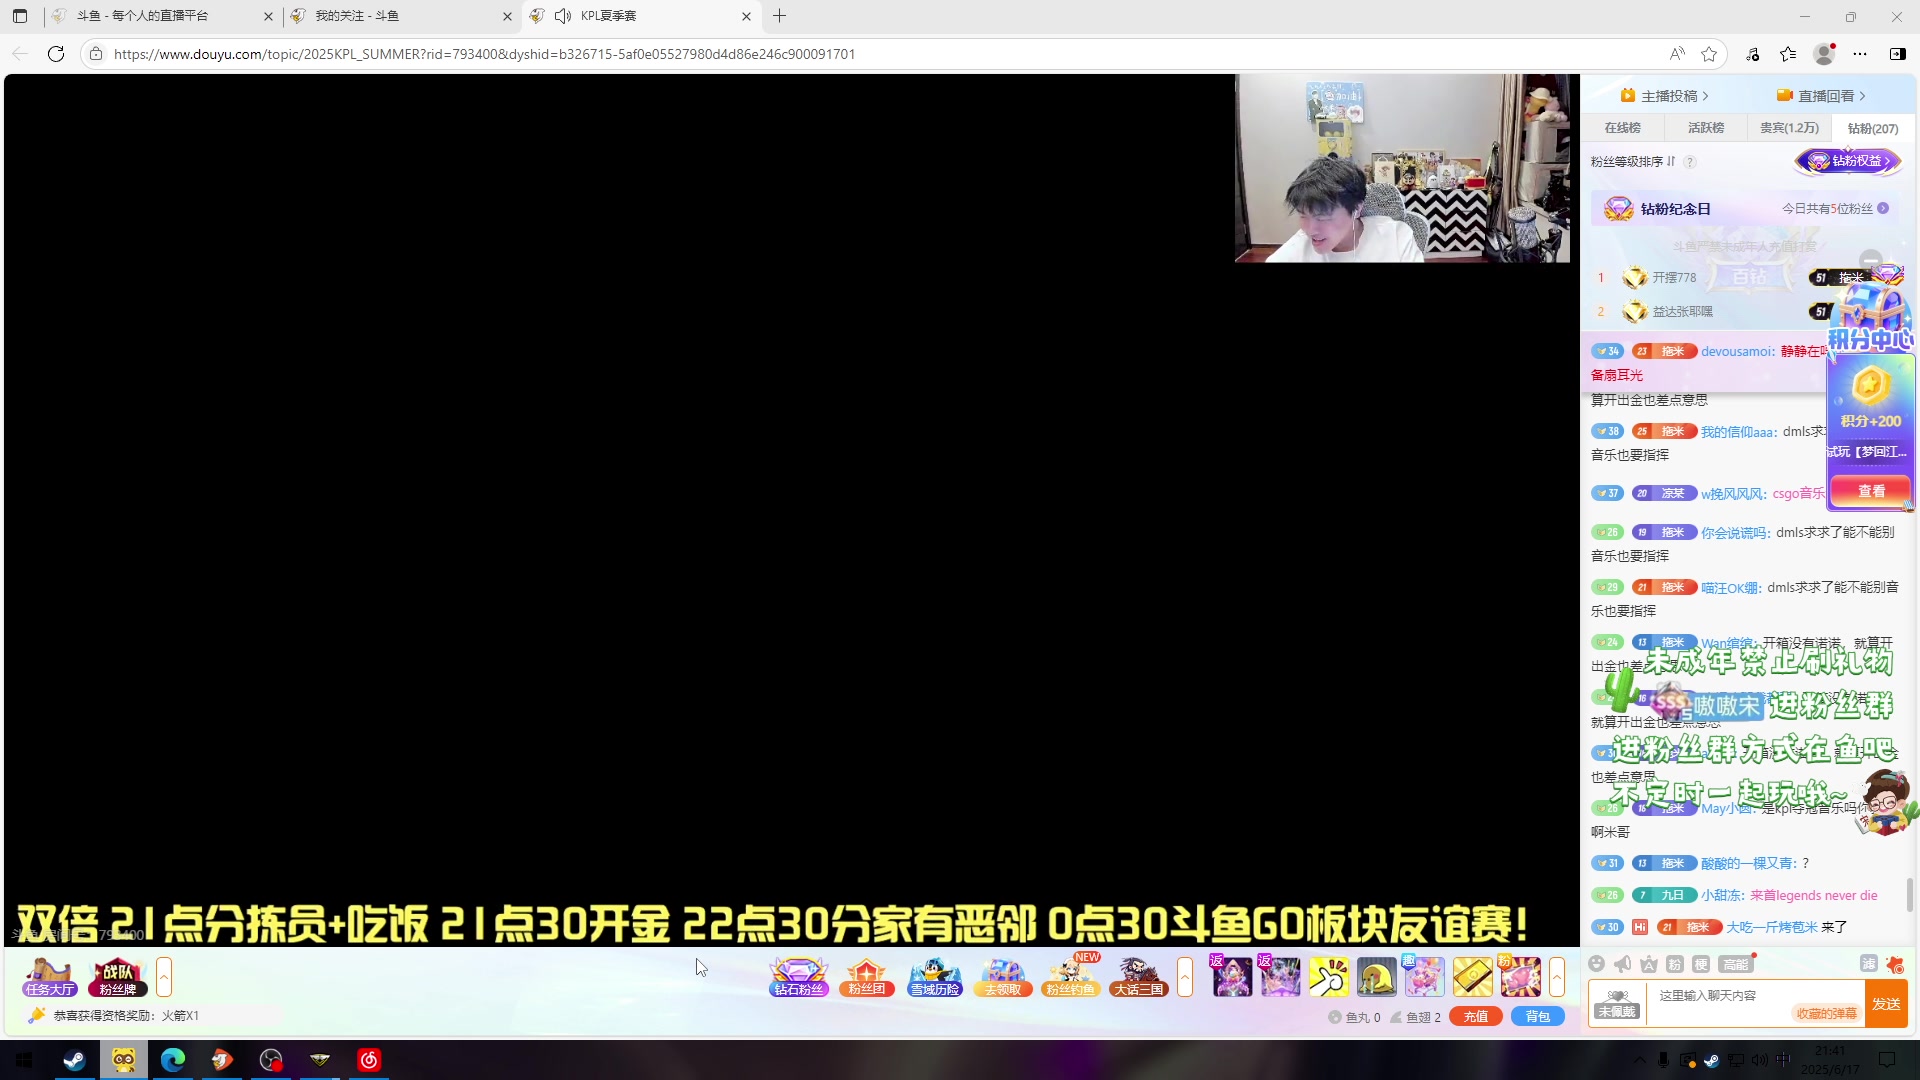This screenshot has height=1080, width=1920.
Task: Open the 粉丝钓鱼 fishing activity icon
Action: [x=1071, y=977]
